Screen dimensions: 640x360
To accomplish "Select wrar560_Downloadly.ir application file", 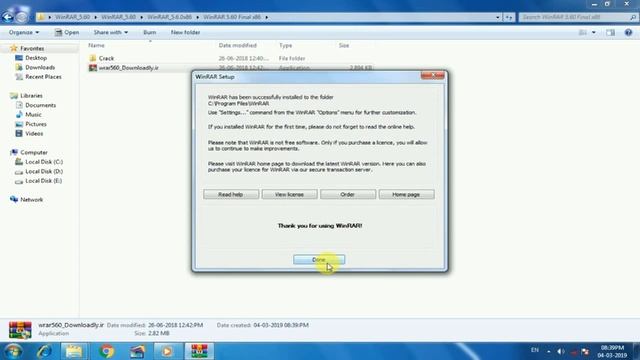I will point(128,68).
